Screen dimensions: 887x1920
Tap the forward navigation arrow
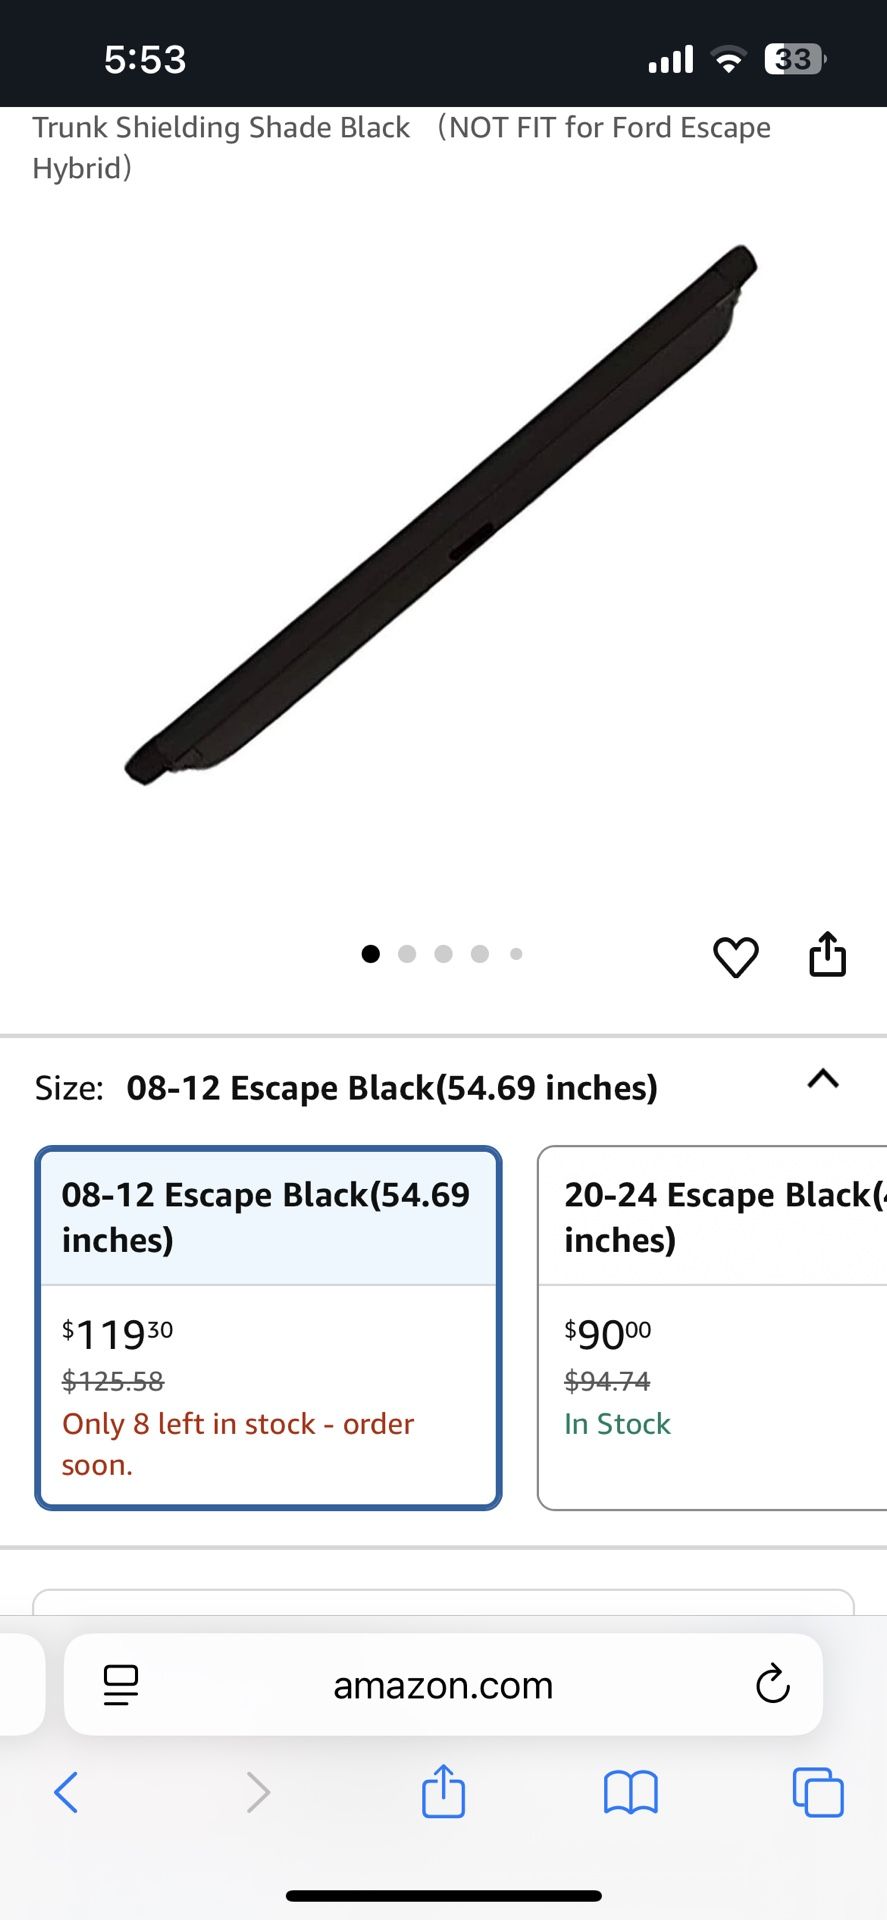click(258, 1792)
